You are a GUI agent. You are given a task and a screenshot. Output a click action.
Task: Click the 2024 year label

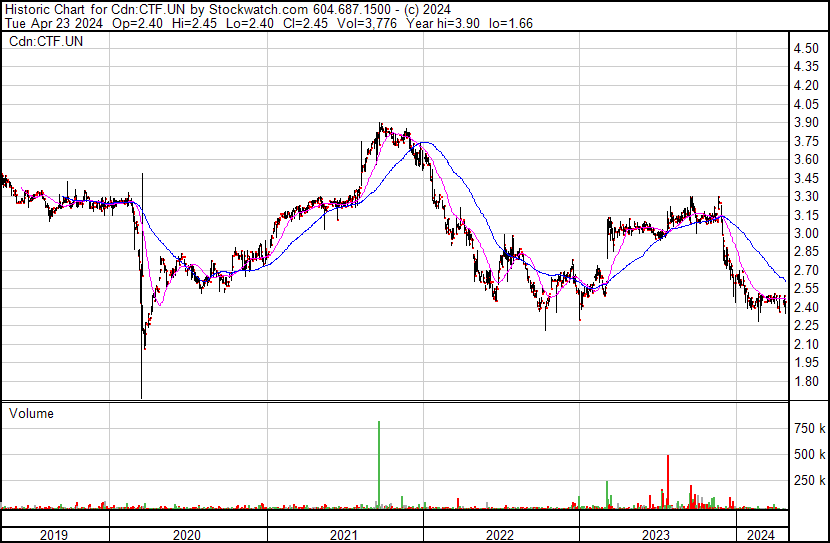tap(761, 535)
